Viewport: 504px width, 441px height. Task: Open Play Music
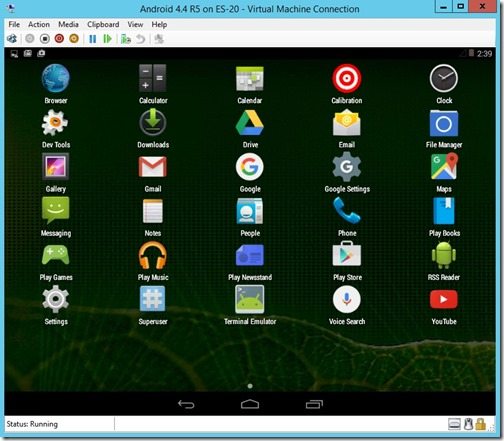tap(153, 255)
